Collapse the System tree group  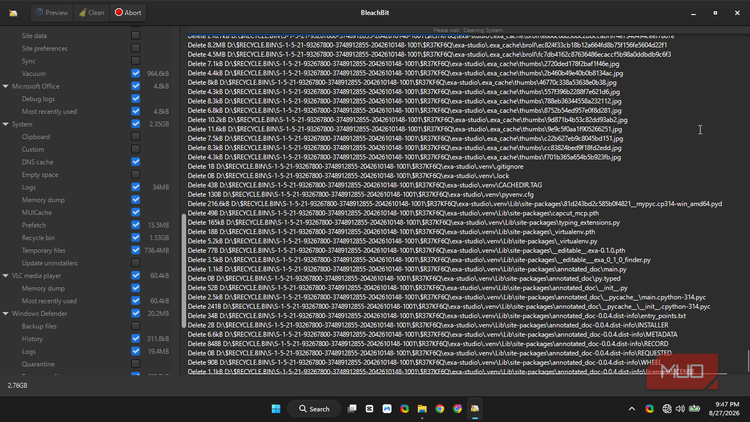[6, 124]
